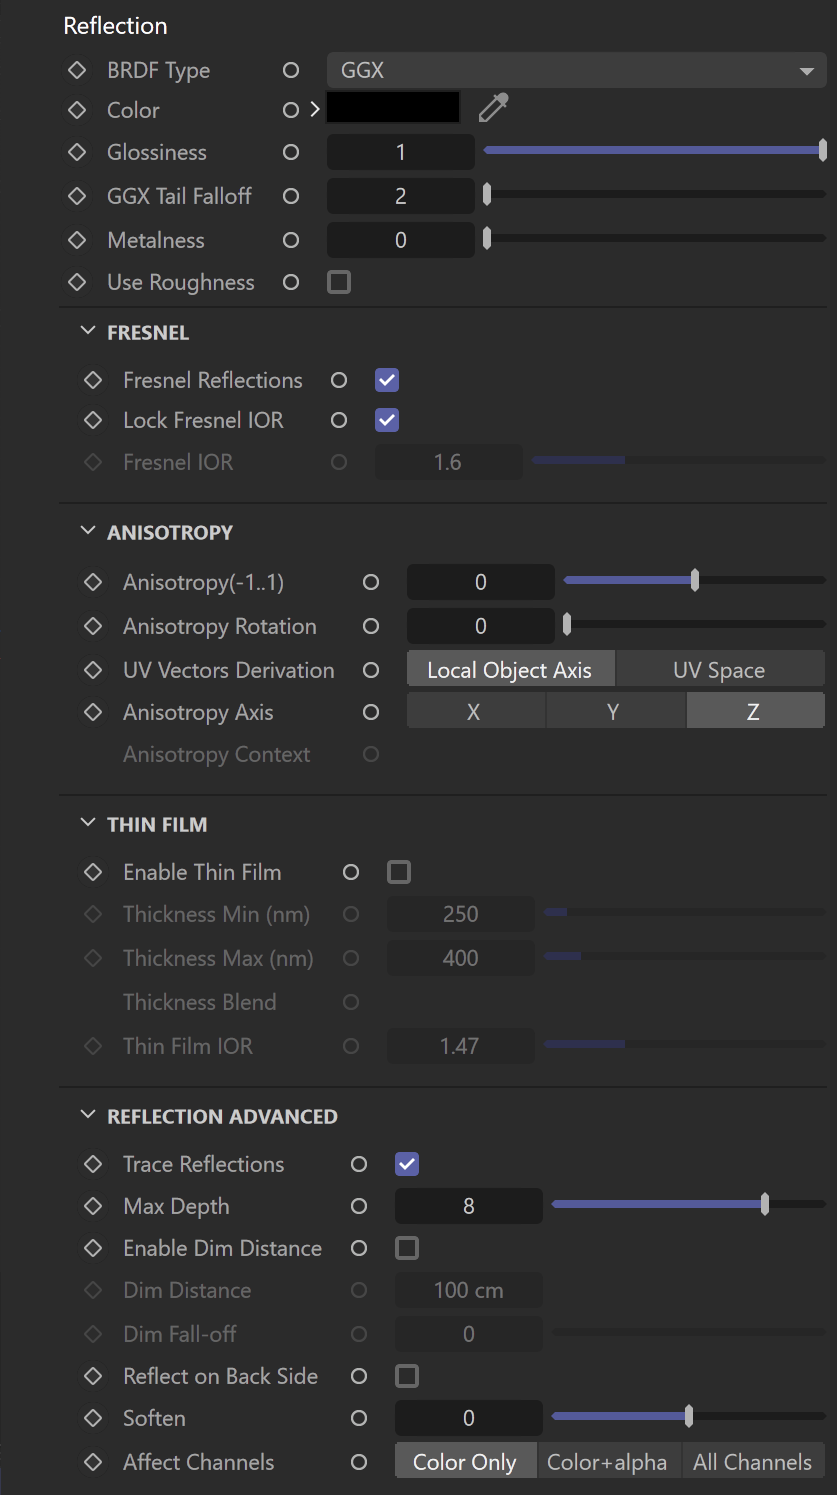Image resolution: width=837 pixels, height=1495 pixels.
Task: Collapse the REFLECTION ADVANCED section
Action: coord(88,1116)
